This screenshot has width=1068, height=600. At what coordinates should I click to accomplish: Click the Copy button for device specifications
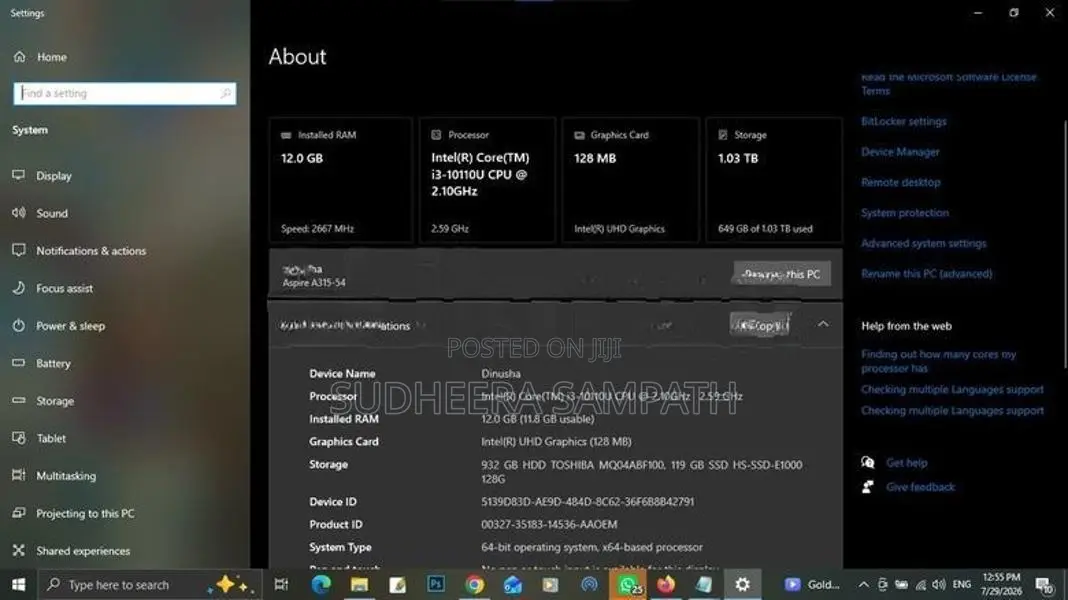760,326
